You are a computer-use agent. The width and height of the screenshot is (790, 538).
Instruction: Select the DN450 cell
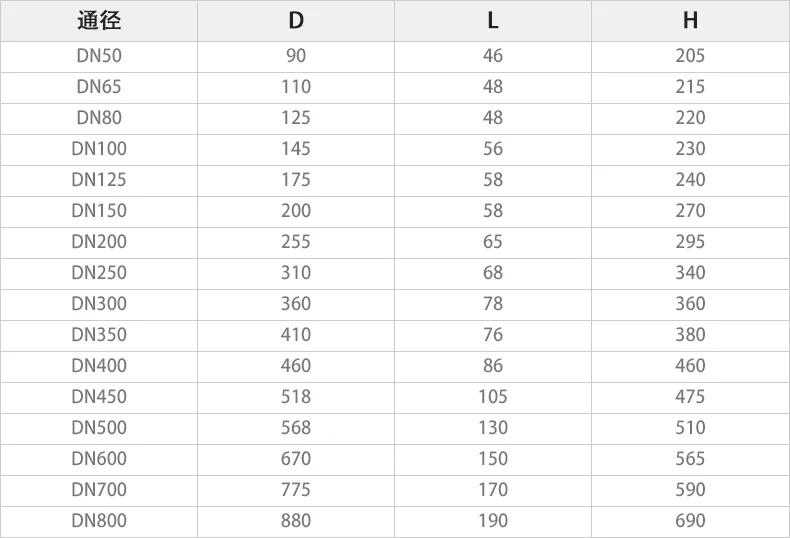click(x=99, y=397)
